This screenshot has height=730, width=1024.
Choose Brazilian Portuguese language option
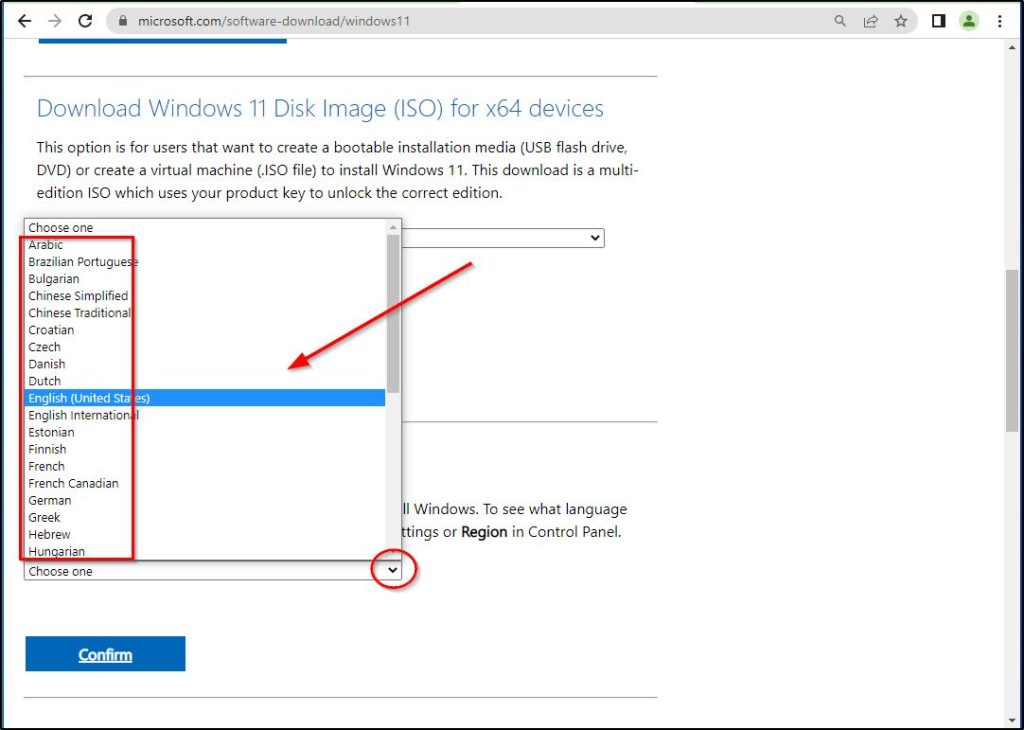204,262
